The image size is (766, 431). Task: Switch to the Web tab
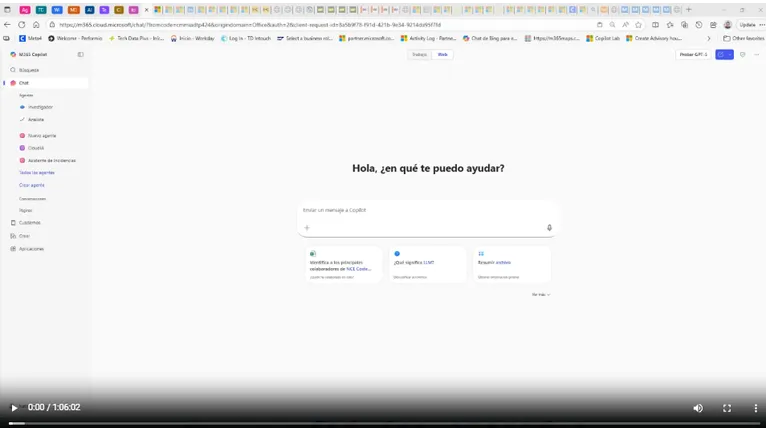point(443,55)
